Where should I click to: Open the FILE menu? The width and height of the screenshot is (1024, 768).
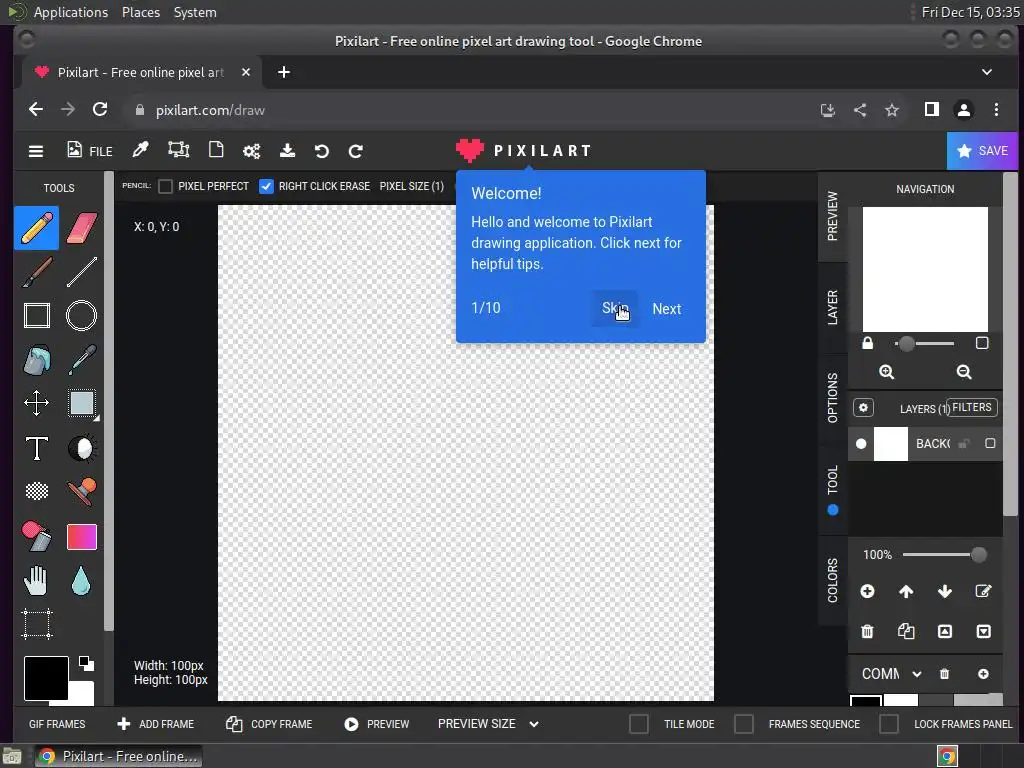pyautogui.click(x=89, y=151)
